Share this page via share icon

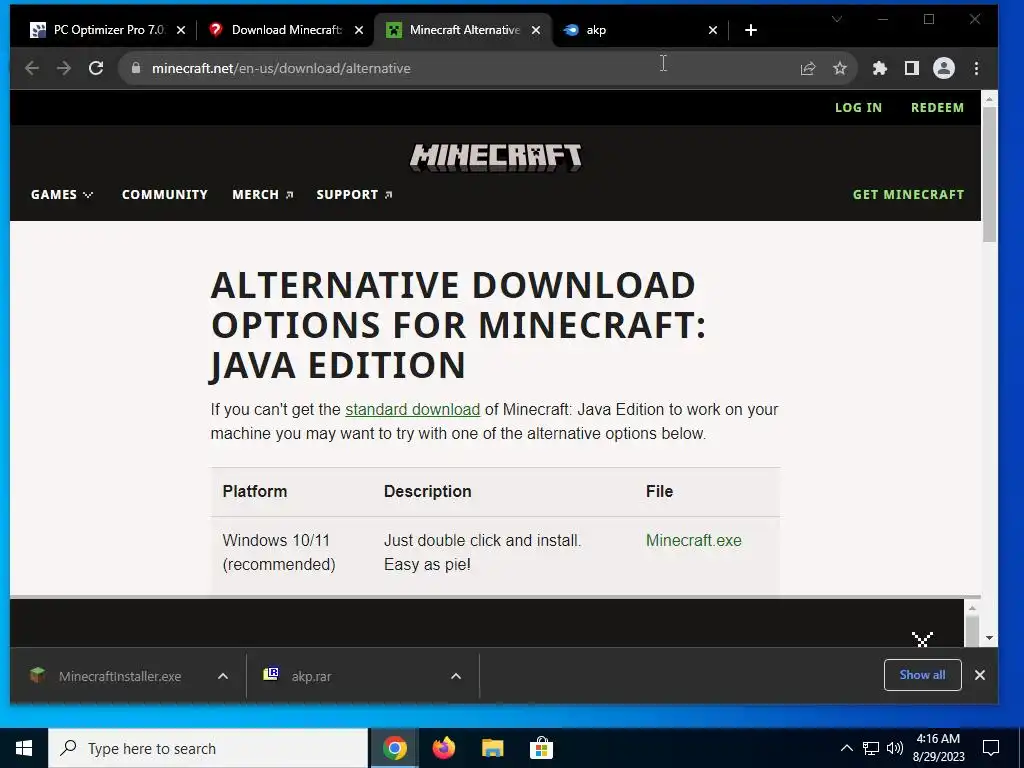[808, 68]
